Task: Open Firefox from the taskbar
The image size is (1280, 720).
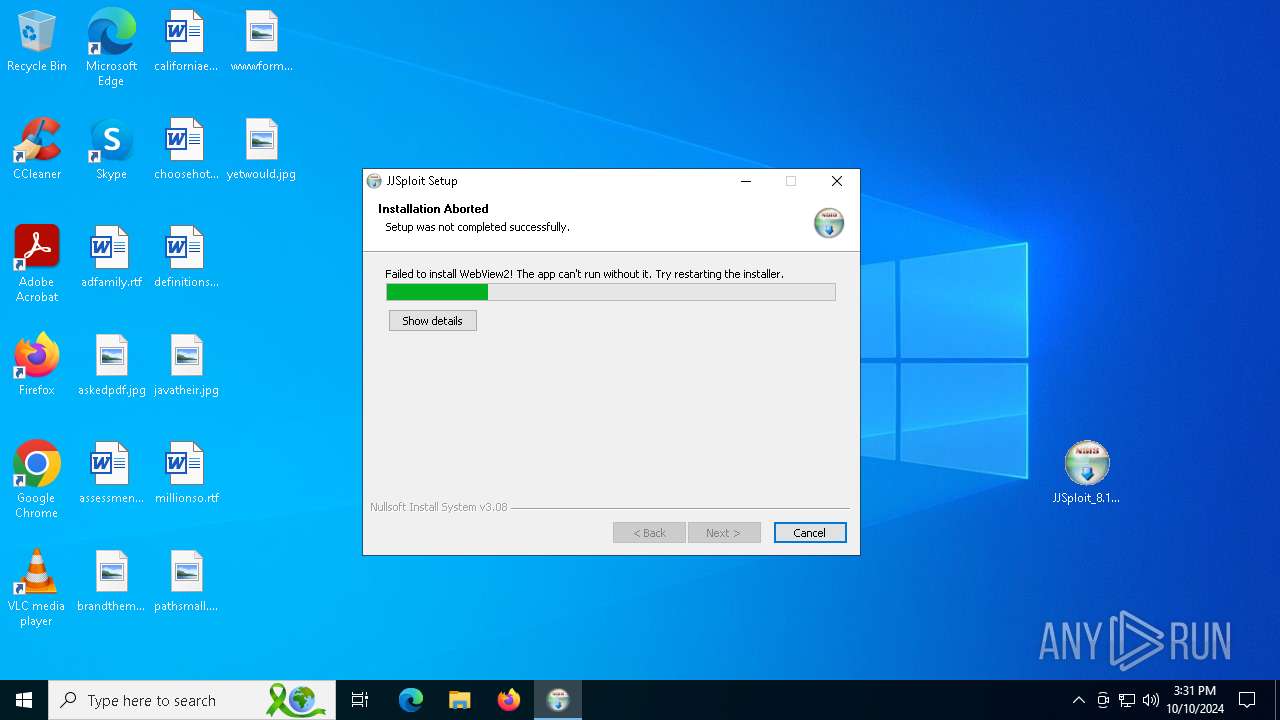Action: [508, 700]
